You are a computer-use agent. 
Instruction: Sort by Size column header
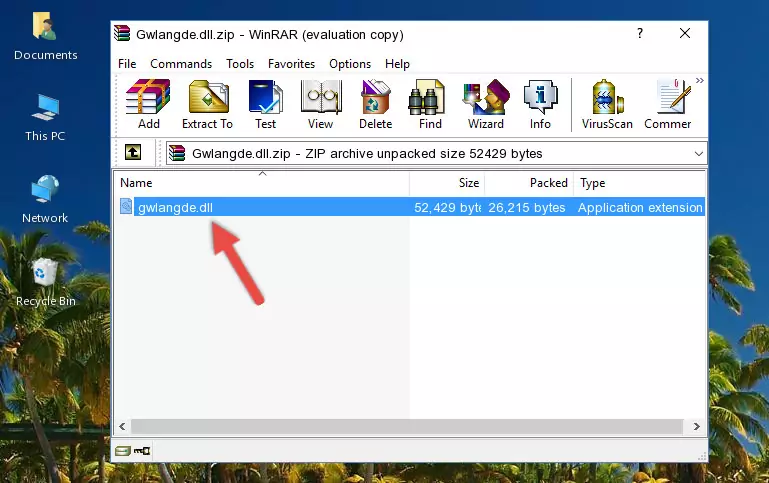click(x=447, y=183)
